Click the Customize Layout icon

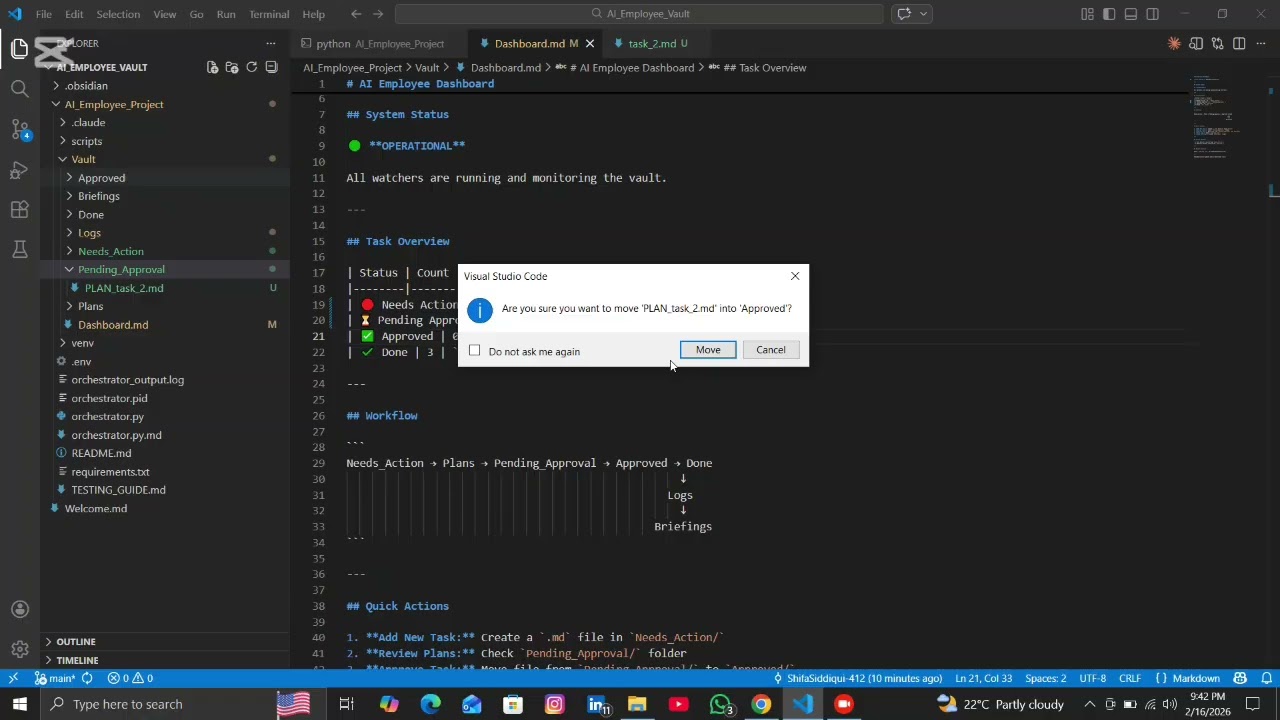(x=1087, y=14)
